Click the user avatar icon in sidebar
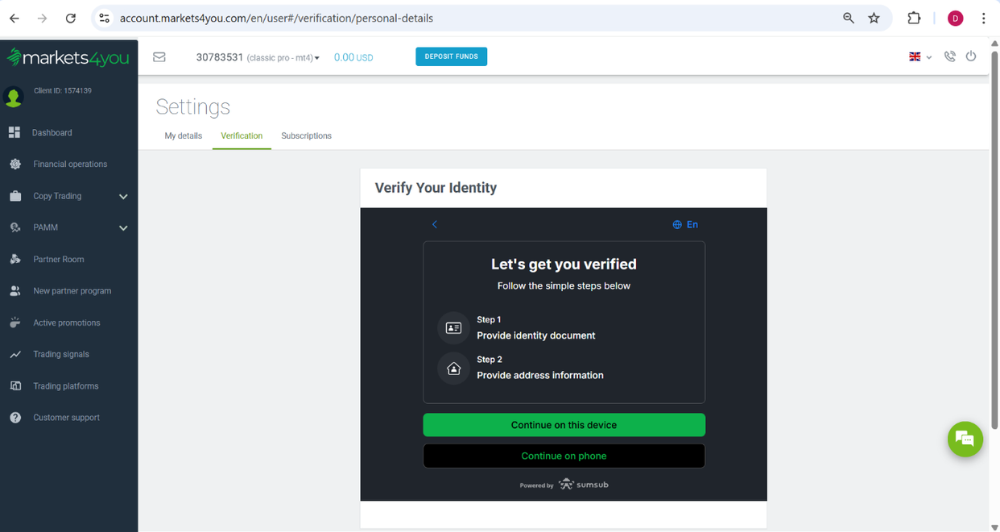Viewport: 1000px width, 532px height. pos(14,97)
